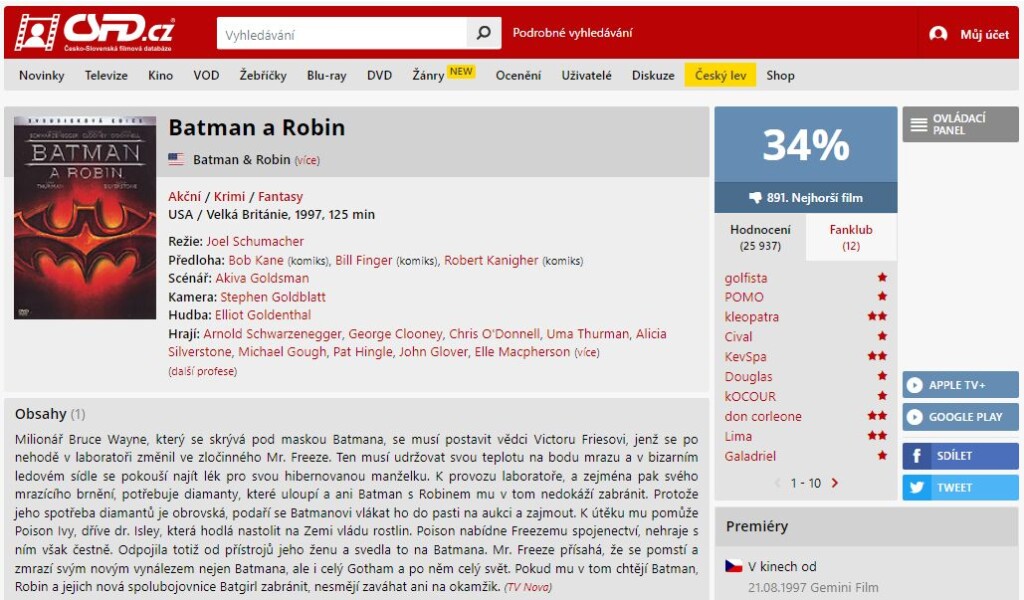Open Stephen Goldblatt's page
The image size is (1024, 600).
click(x=273, y=297)
